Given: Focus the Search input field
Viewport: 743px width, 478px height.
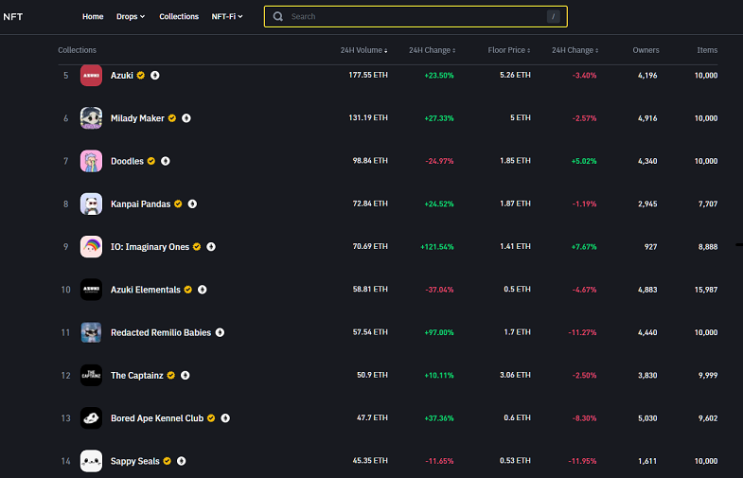Looking at the screenshot, I should [x=416, y=17].
